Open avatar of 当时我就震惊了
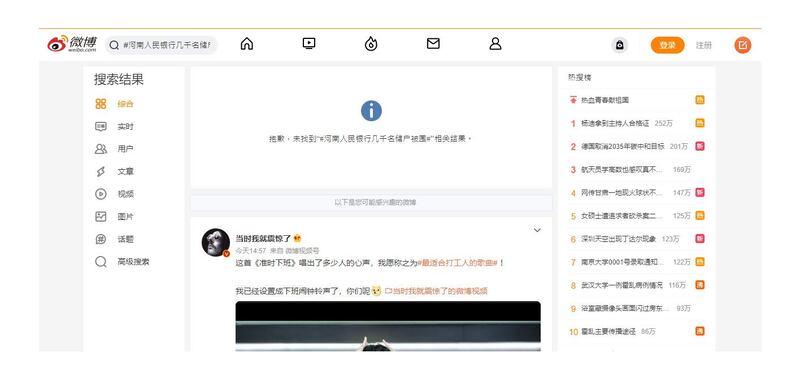The width and height of the screenshot is (800, 379). pyautogui.click(x=215, y=242)
